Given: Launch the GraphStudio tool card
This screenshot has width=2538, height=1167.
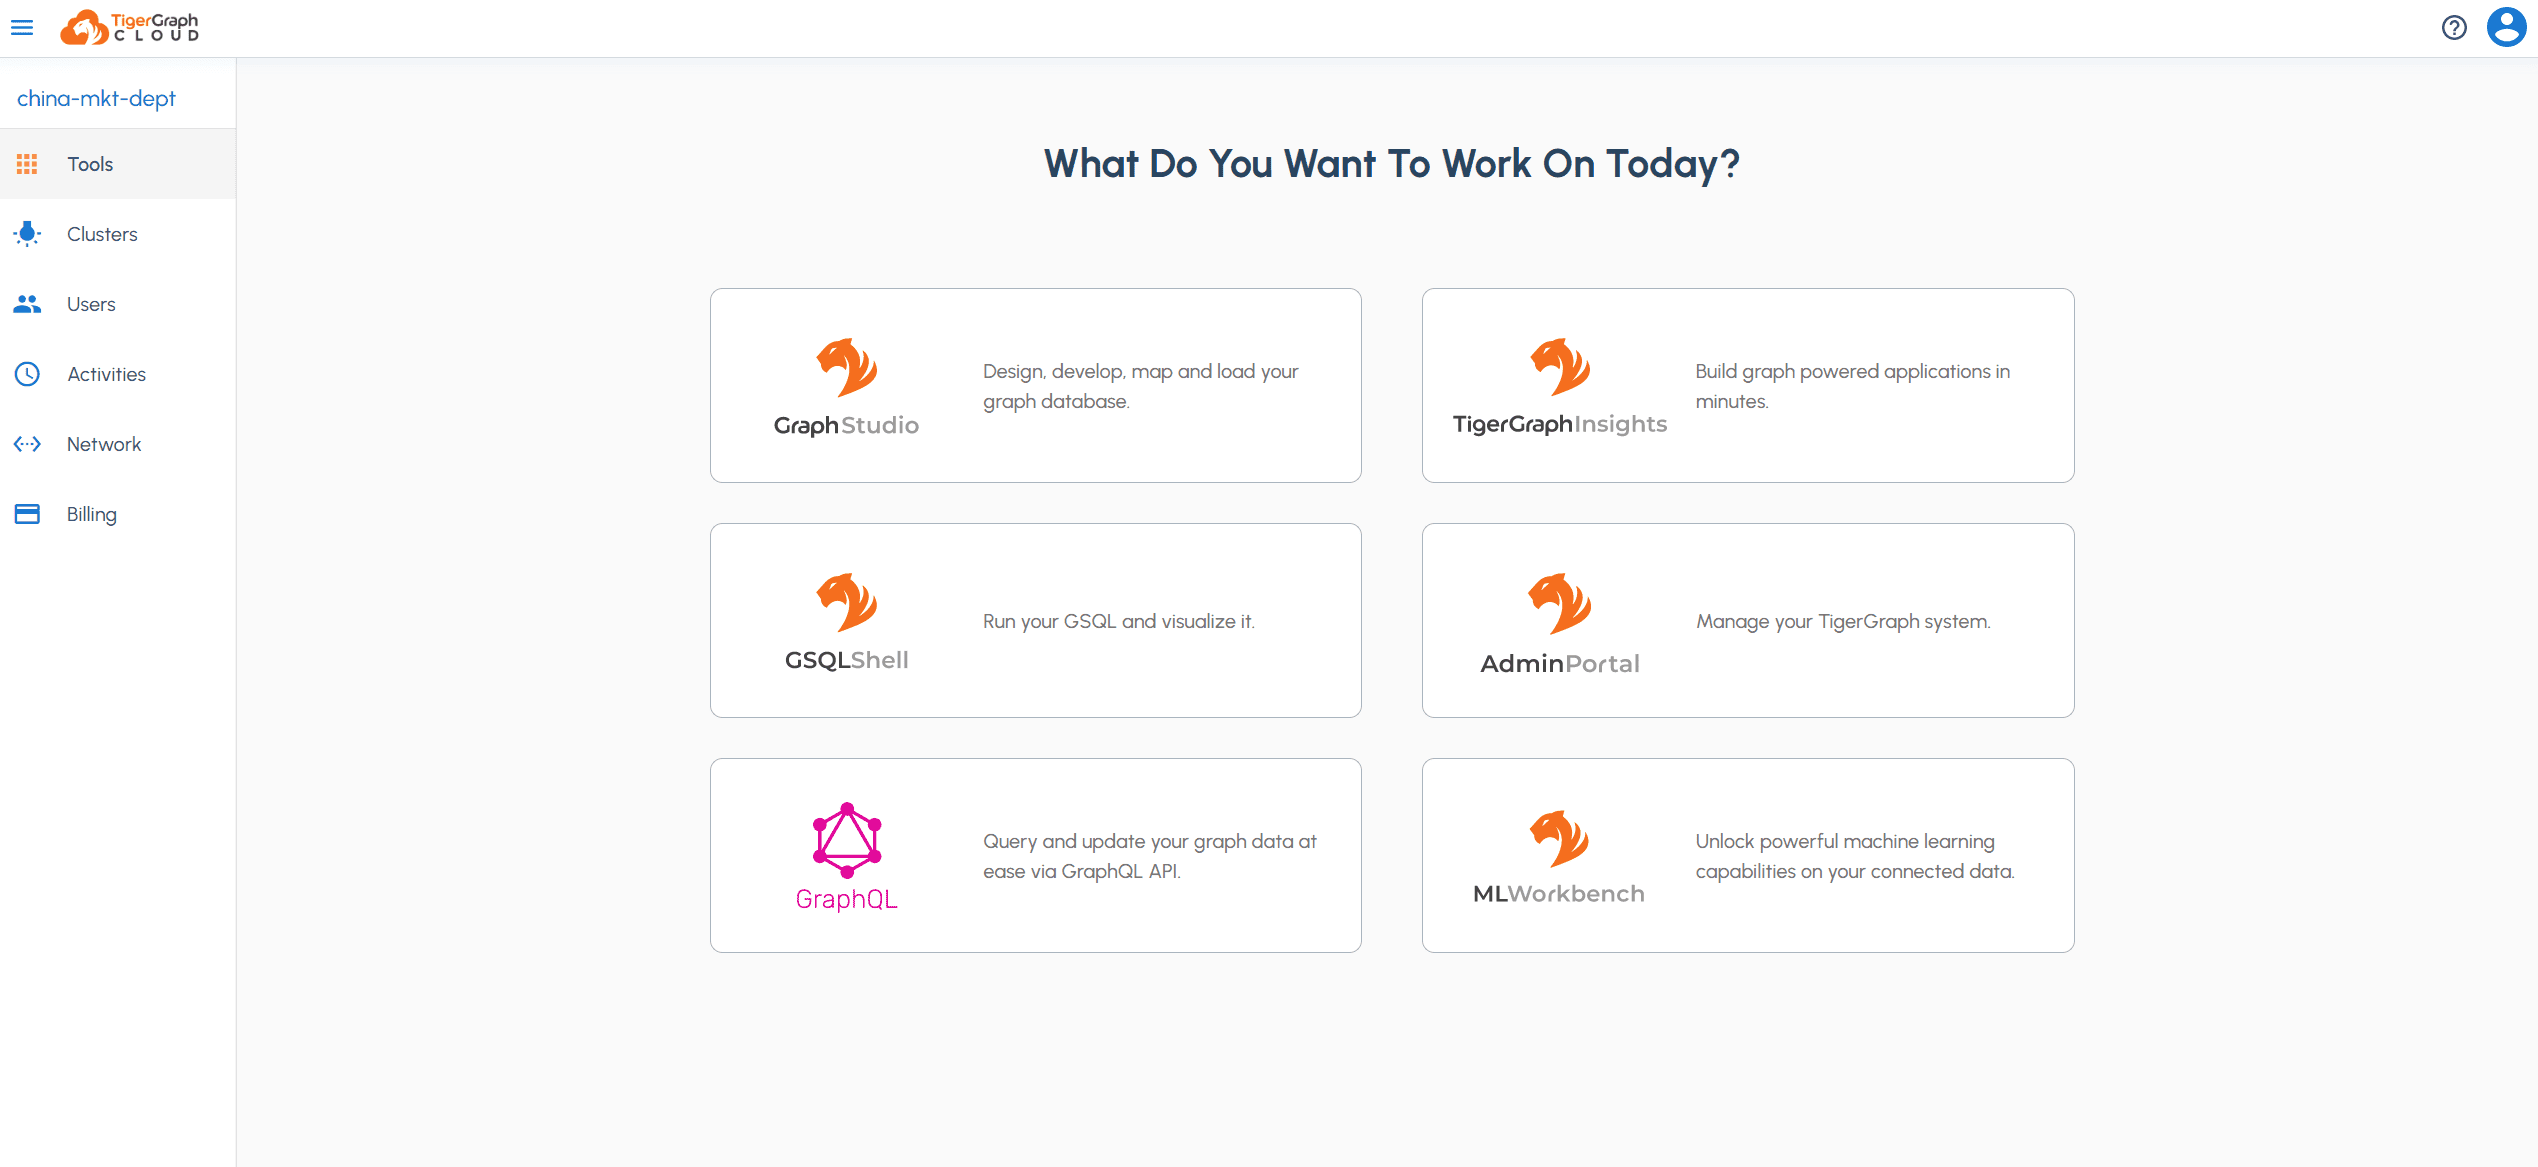Looking at the screenshot, I should tap(1035, 386).
